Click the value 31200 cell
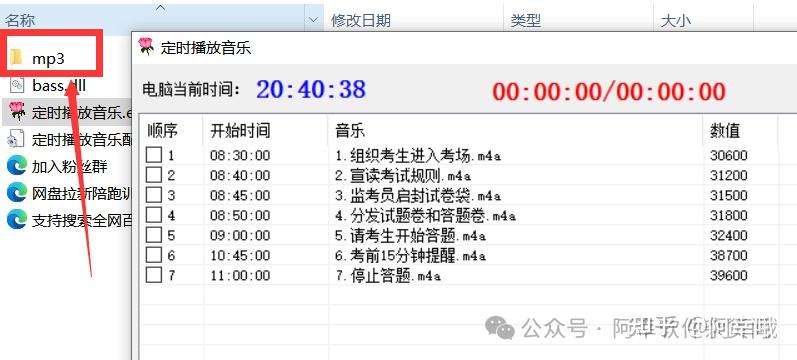The image size is (797, 360). (x=729, y=175)
